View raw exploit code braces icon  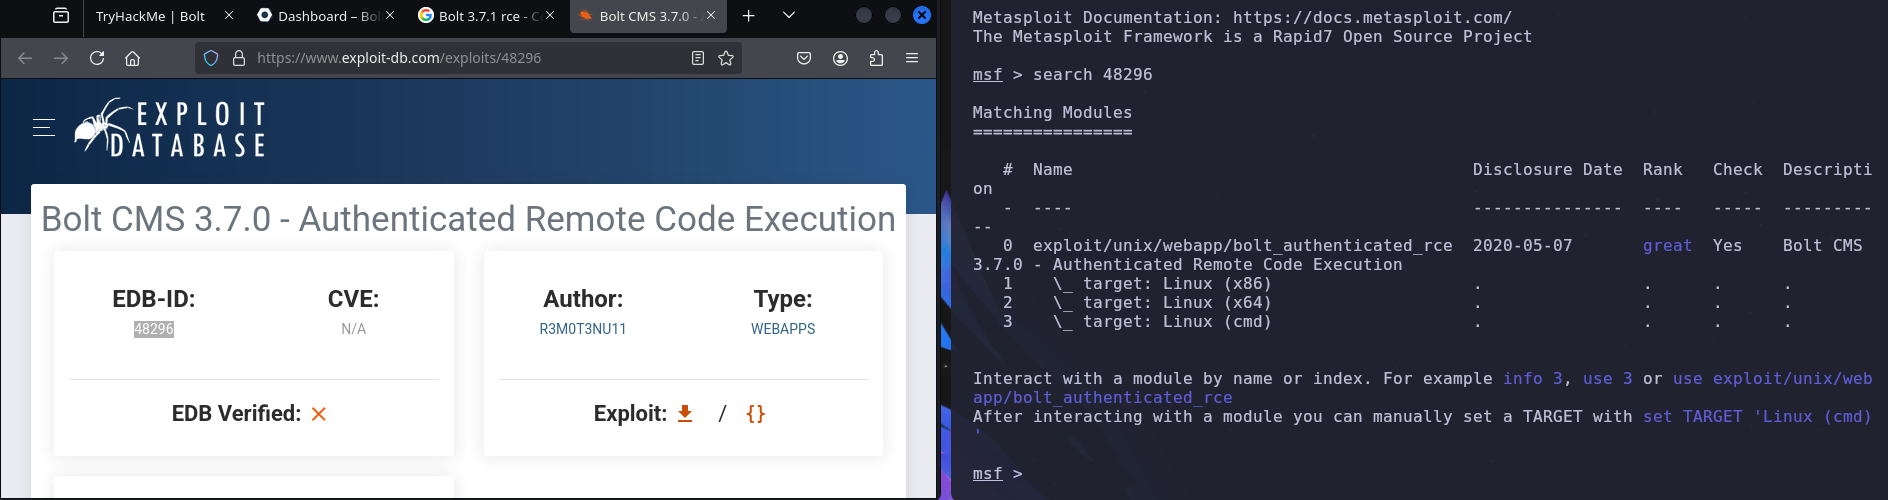tap(755, 413)
